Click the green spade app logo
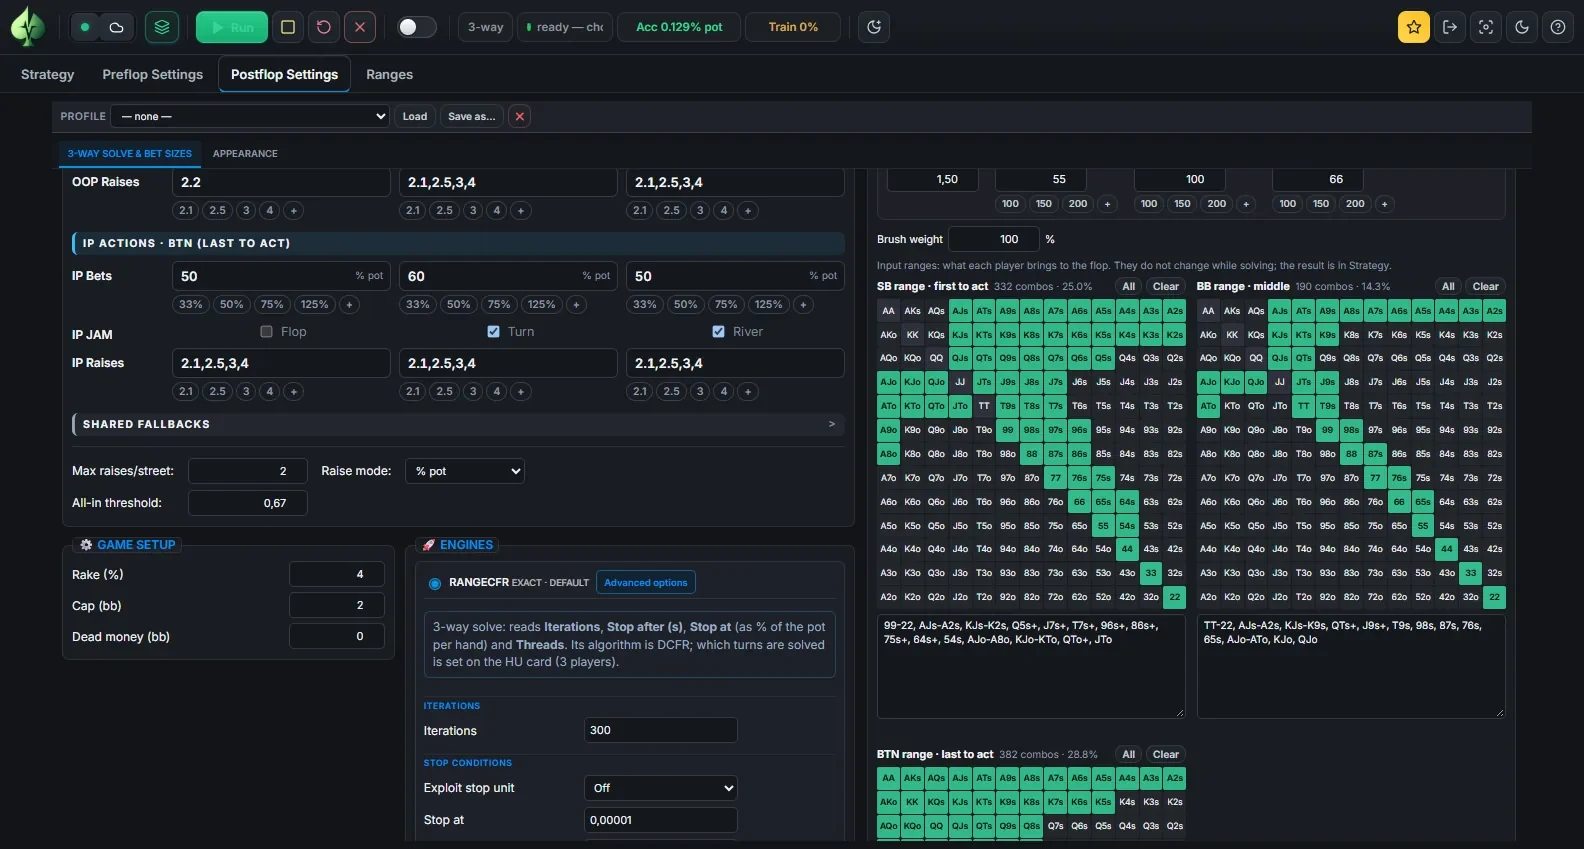Viewport: 1584px width, 849px height. coord(27,27)
